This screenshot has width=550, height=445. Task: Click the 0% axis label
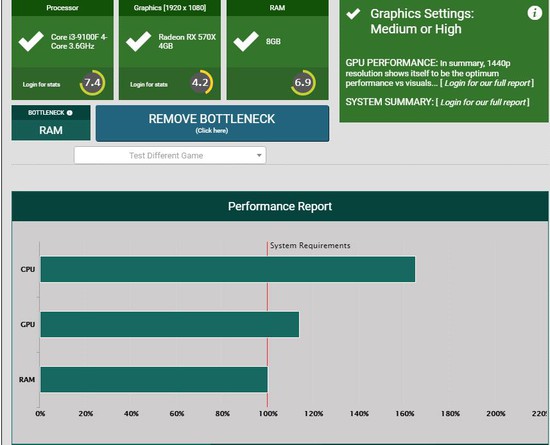(40, 414)
